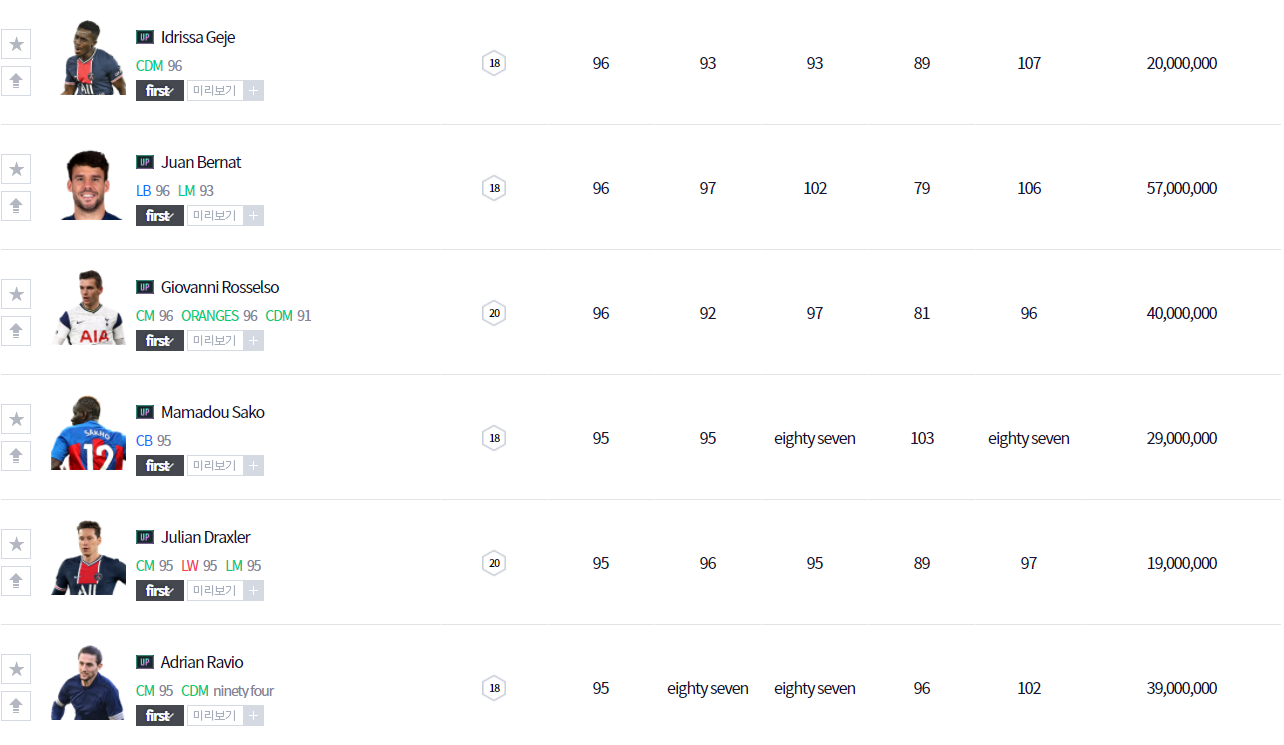
Task: Toggle the favorite star for Adrian Ravio
Action: pos(16,669)
